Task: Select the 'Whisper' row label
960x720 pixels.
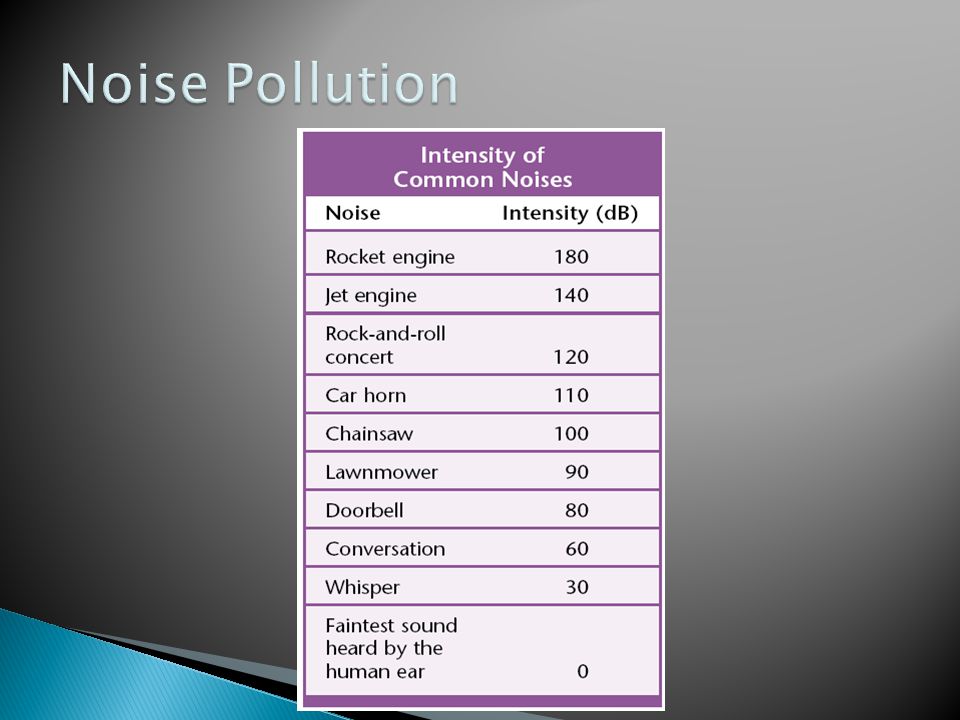Action: [362, 587]
